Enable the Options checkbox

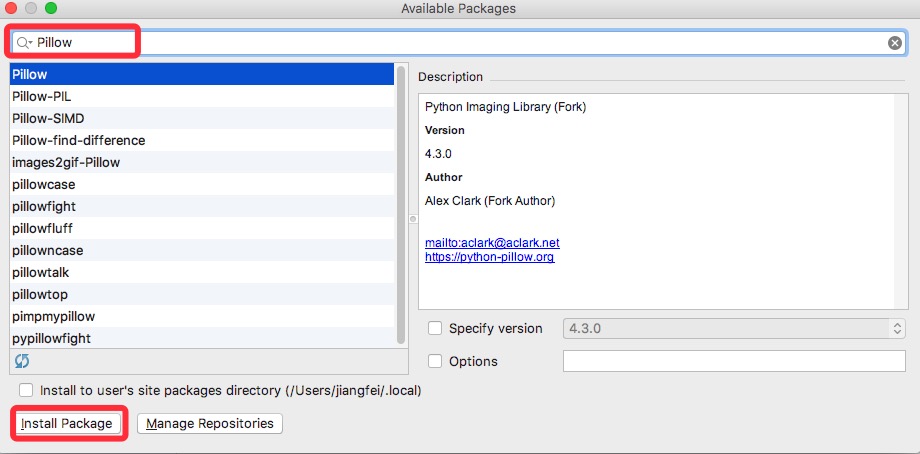click(435, 361)
